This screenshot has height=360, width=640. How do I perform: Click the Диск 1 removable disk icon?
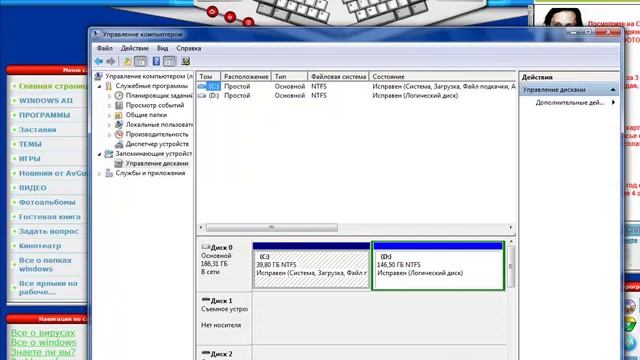[x=206, y=300]
